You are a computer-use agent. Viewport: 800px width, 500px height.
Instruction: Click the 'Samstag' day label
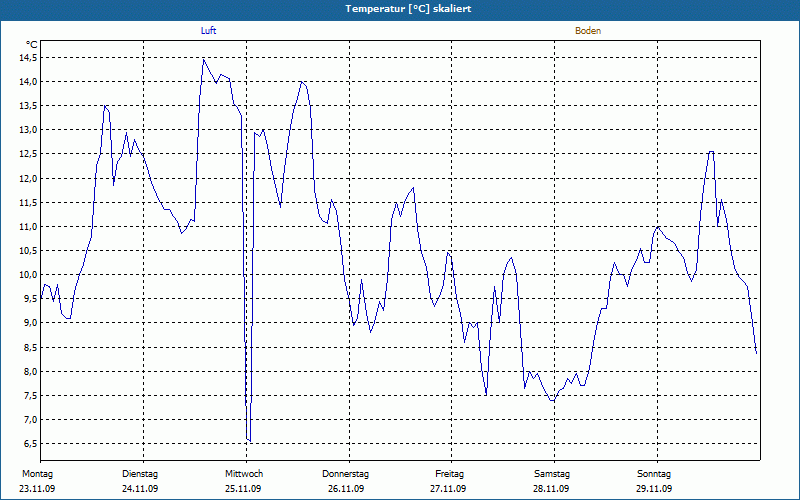[x=552, y=474]
